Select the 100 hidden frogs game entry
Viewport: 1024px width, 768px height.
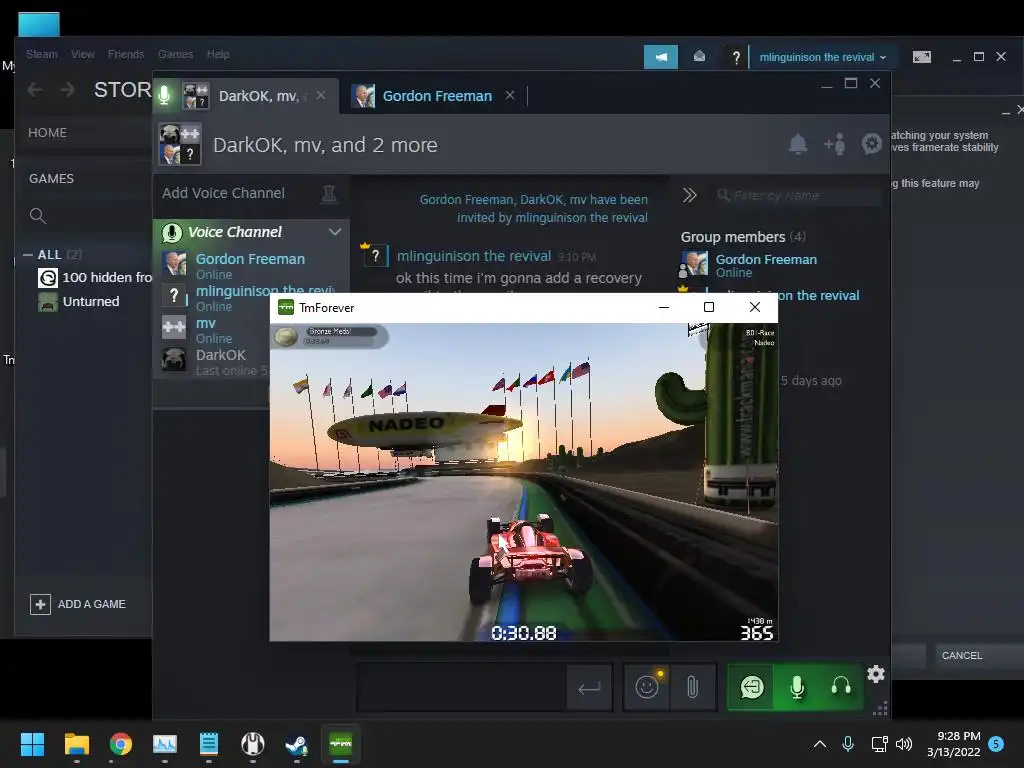coord(95,278)
